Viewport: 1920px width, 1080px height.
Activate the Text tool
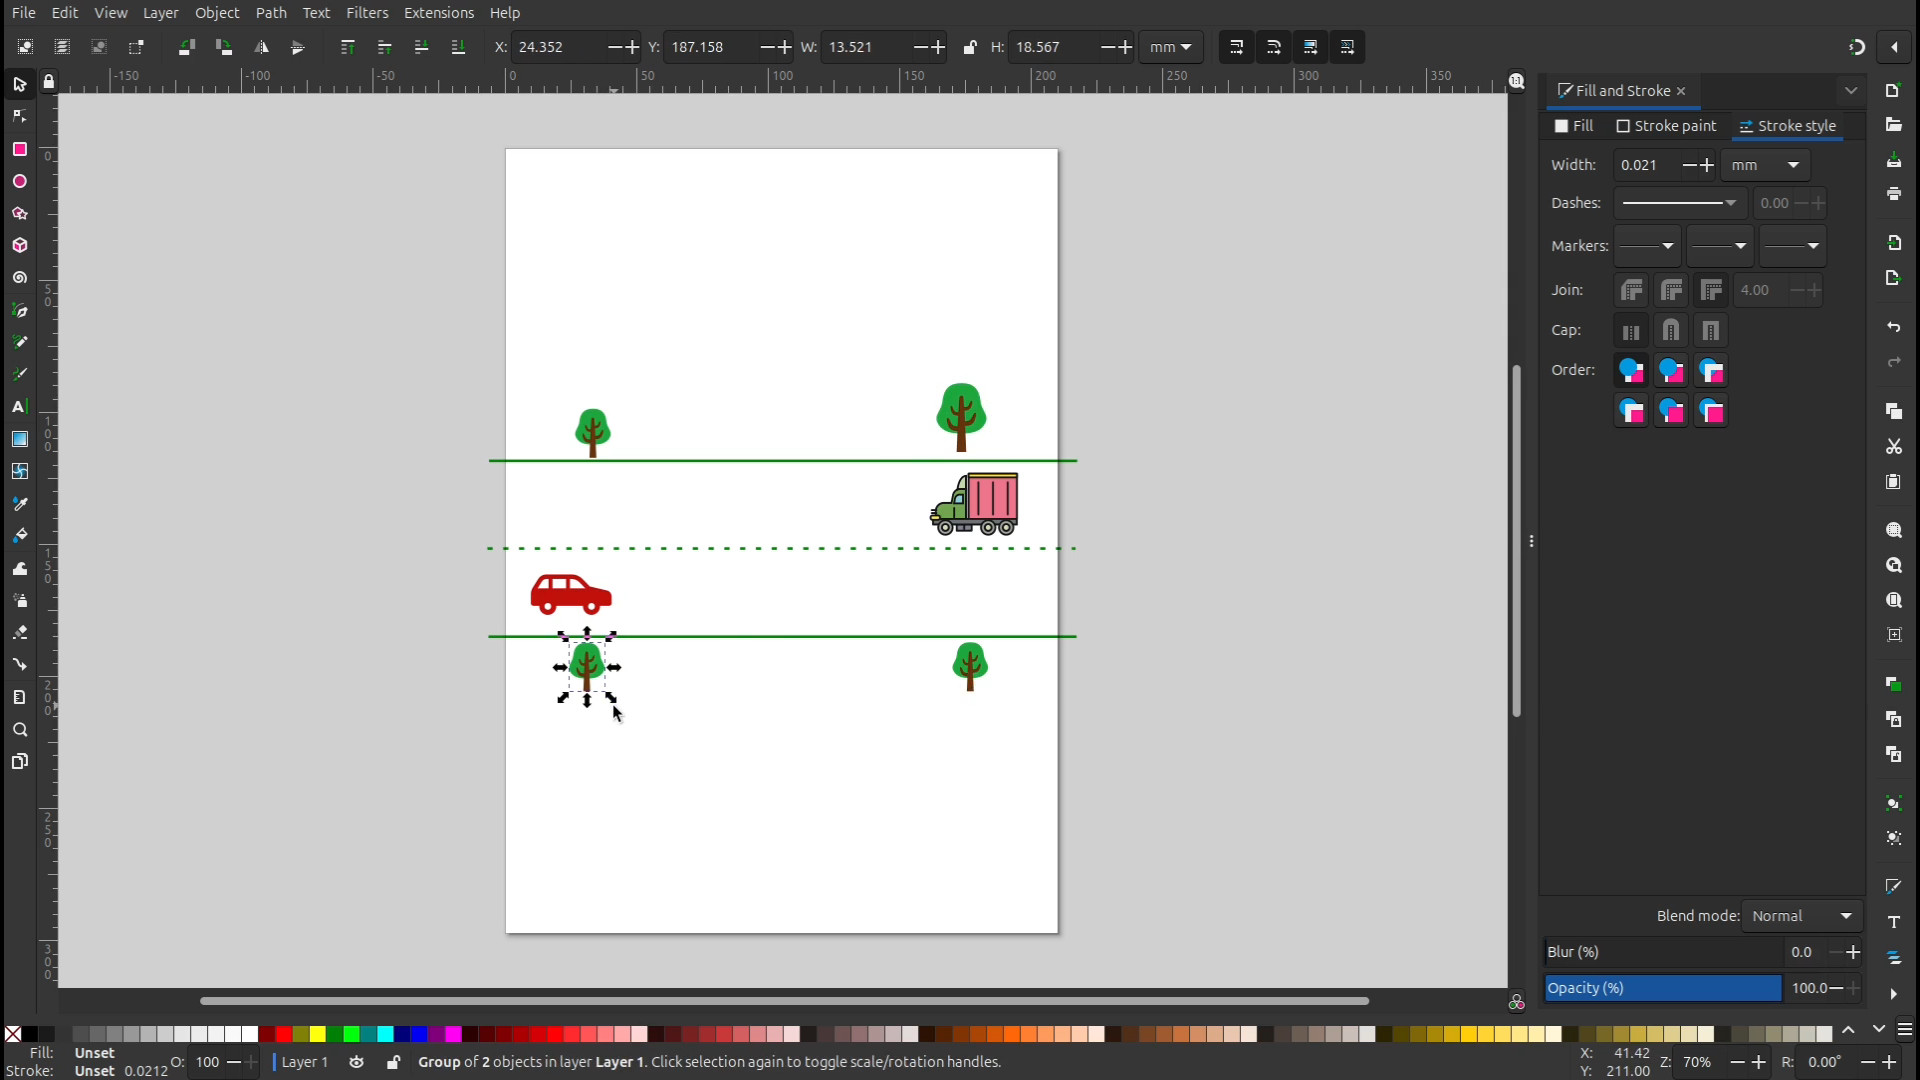click(19, 406)
